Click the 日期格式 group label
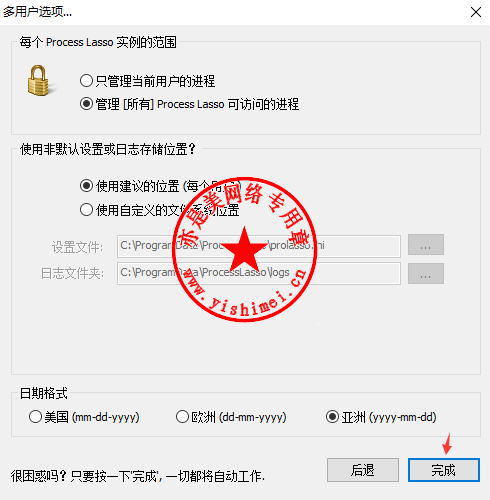 point(44,393)
